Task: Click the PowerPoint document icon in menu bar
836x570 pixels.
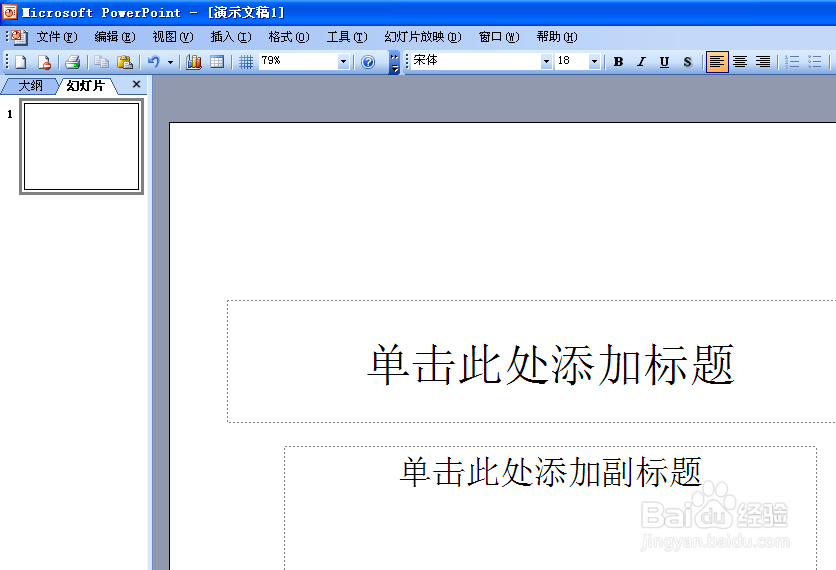Action: (x=19, y=37)
